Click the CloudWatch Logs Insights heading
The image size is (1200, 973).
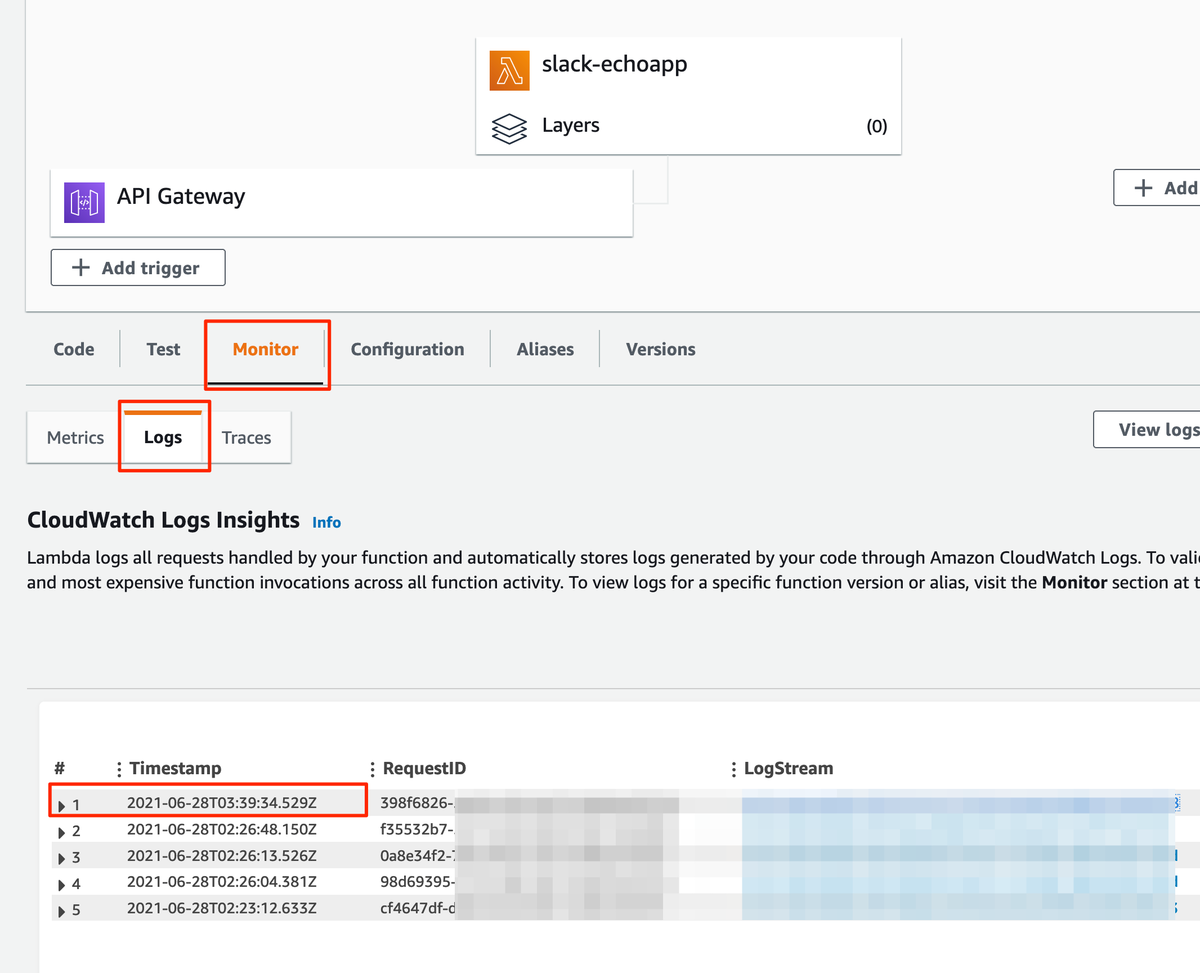[163, 520]
